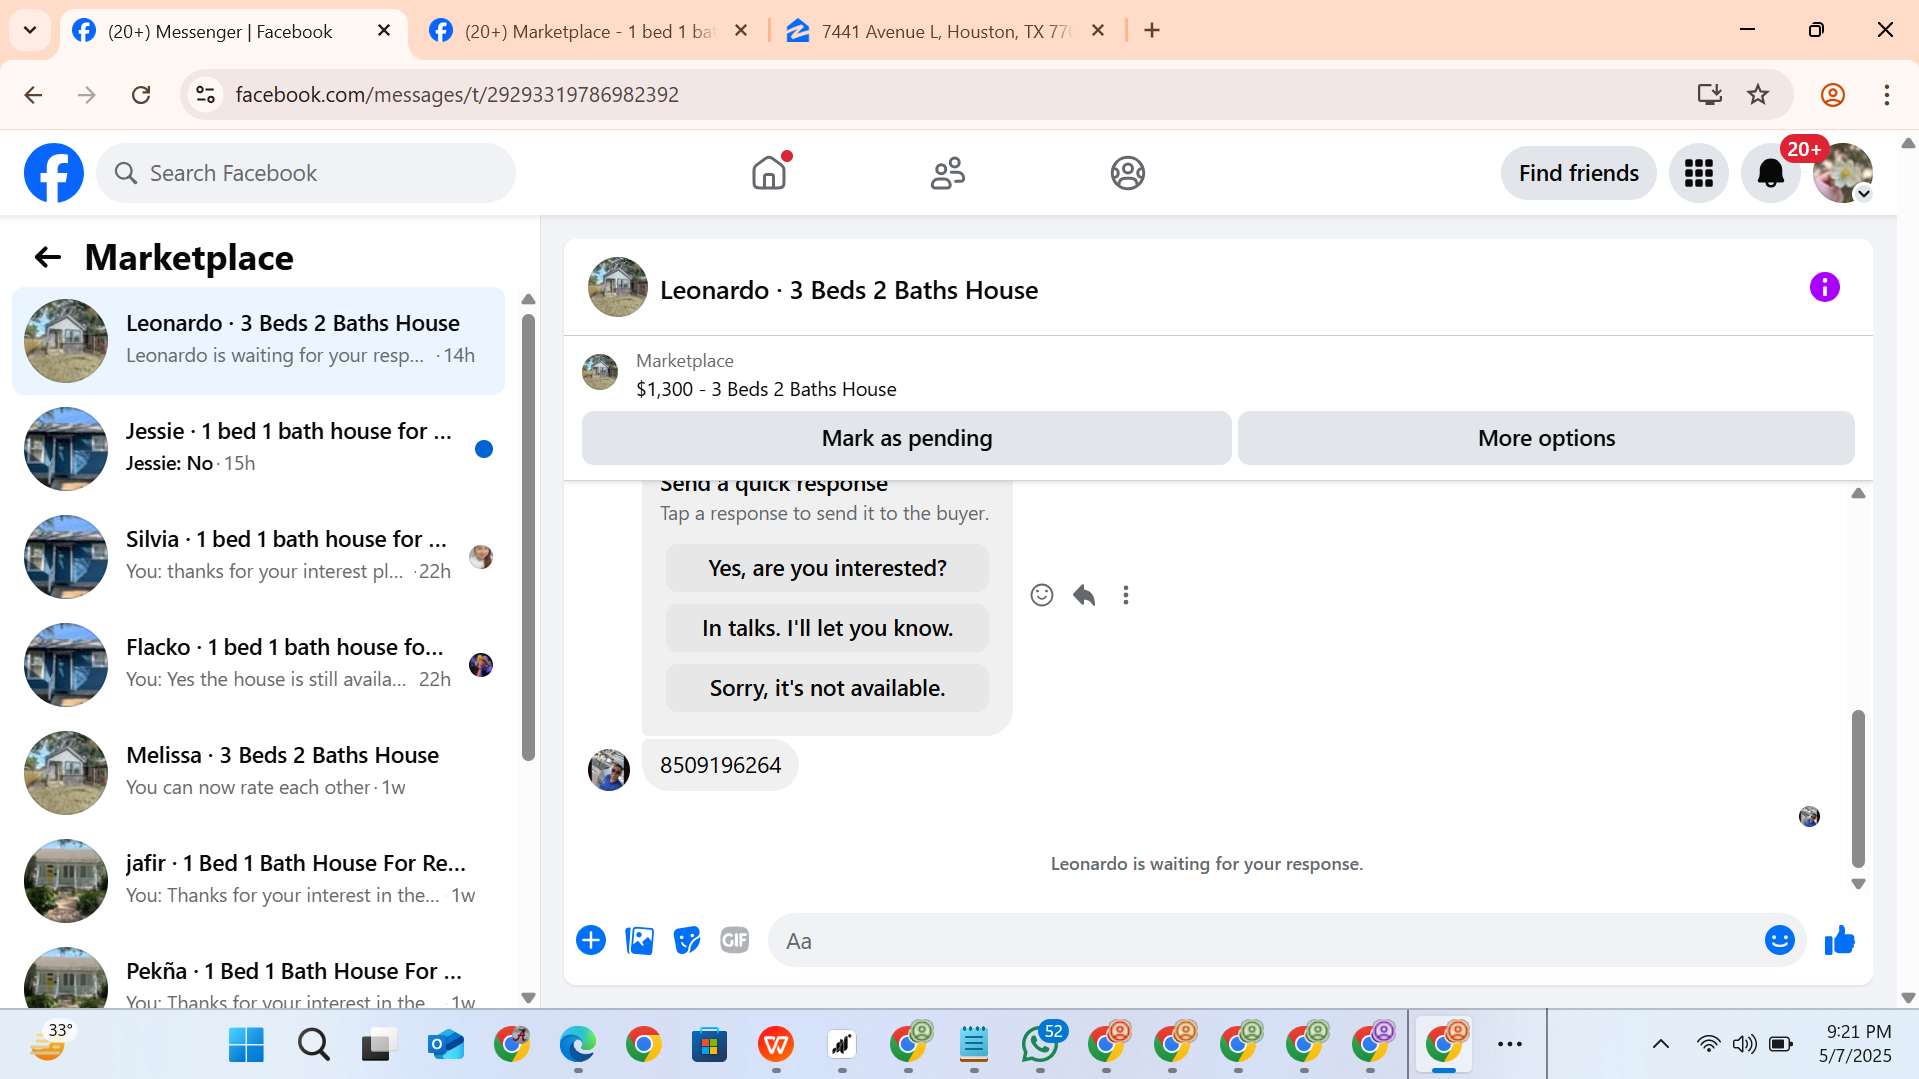
Task: Open more actions plus icon in composer
Action: [591, 940]
